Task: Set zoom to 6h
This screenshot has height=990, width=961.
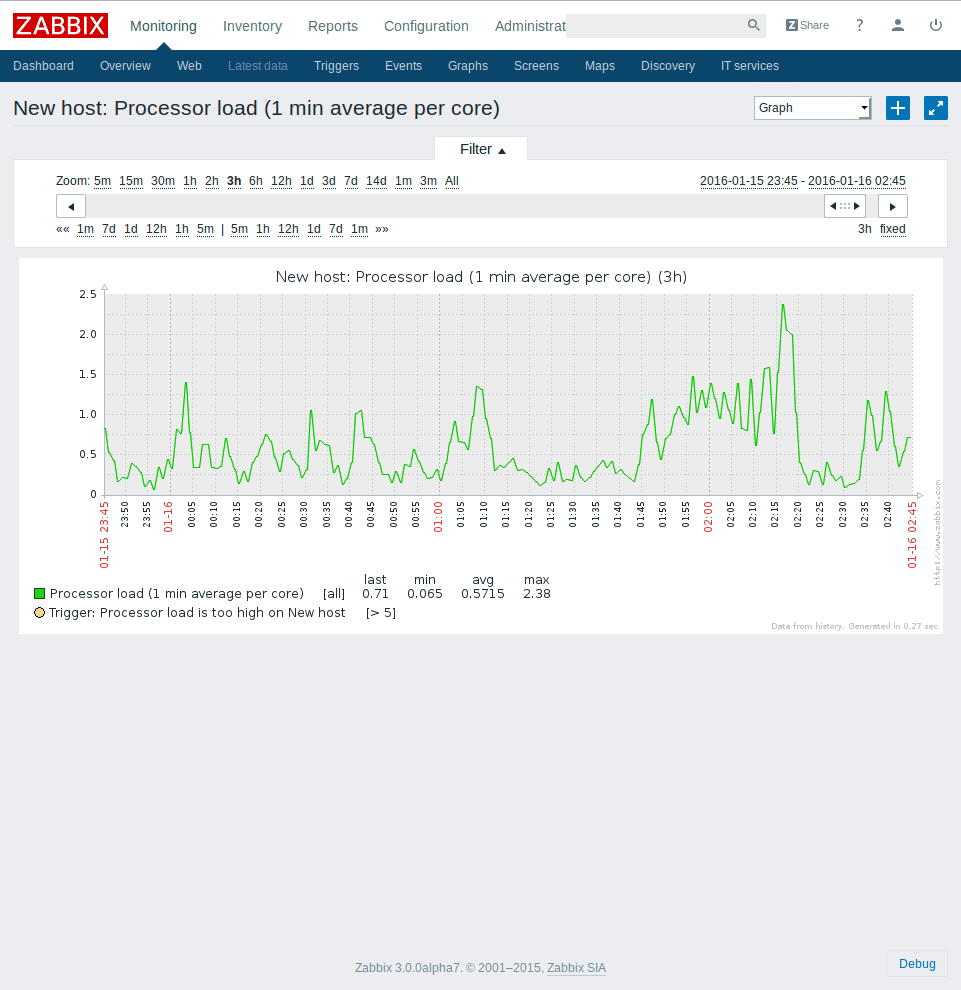Action: [x=256, y=181]
